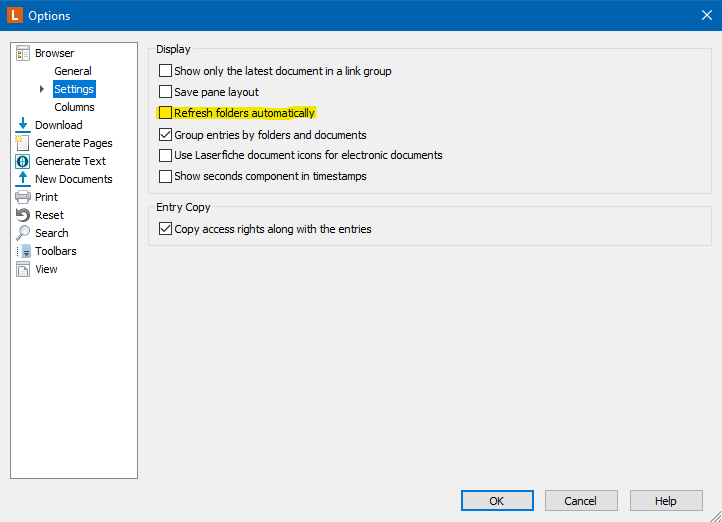Select General under Browser
722x522 pixels.
(x=73, y=71)
